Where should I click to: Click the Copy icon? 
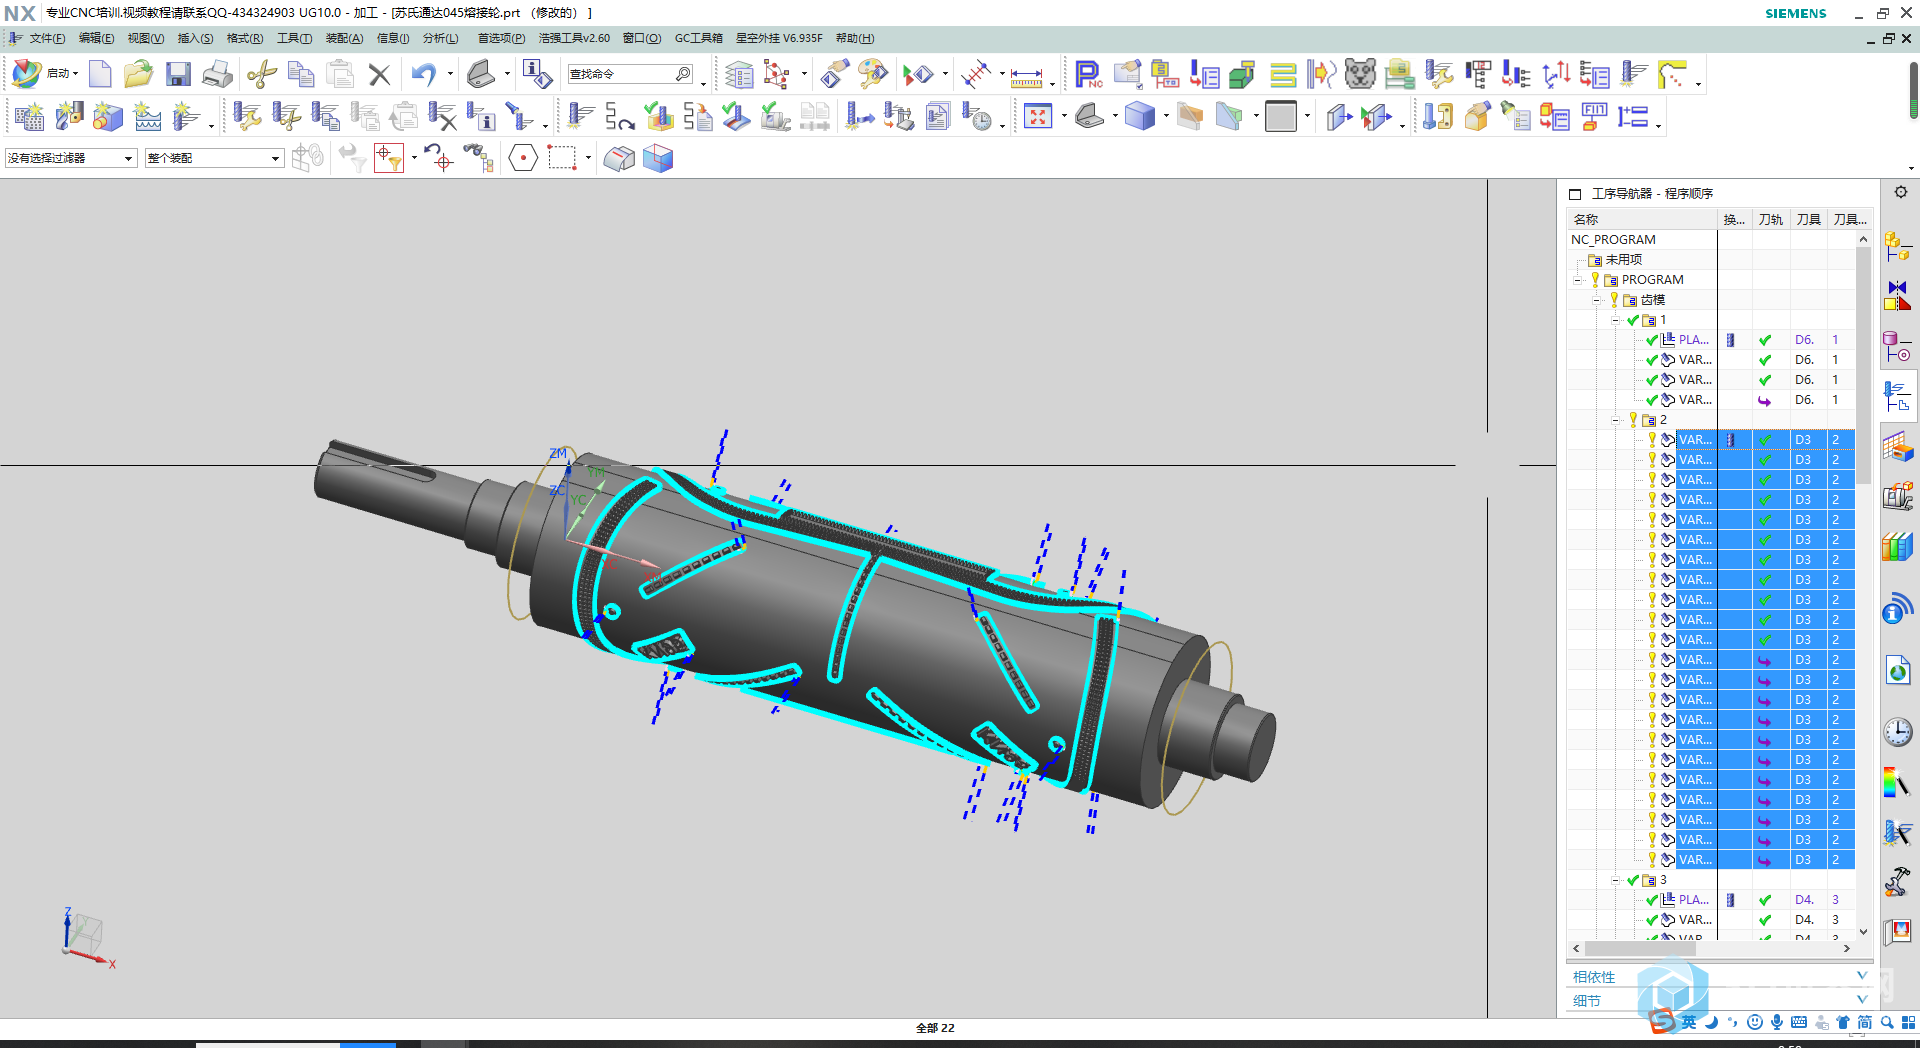point(301,74)
